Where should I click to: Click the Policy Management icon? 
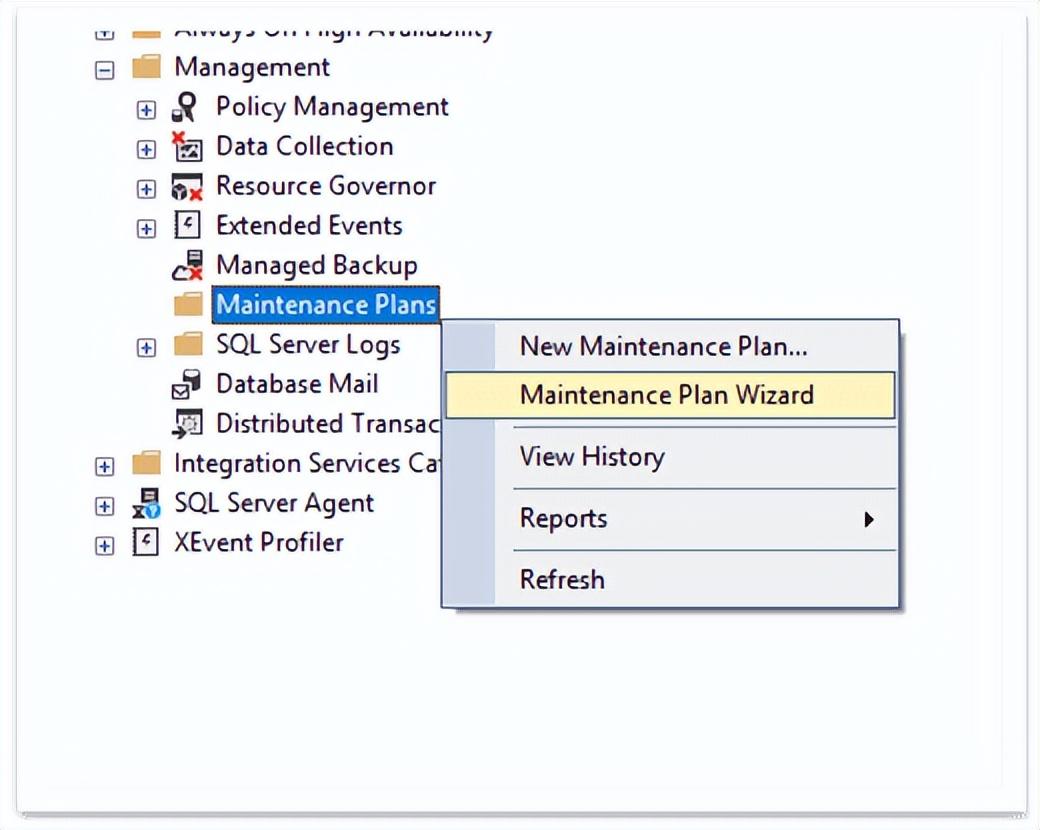[187, 107]
